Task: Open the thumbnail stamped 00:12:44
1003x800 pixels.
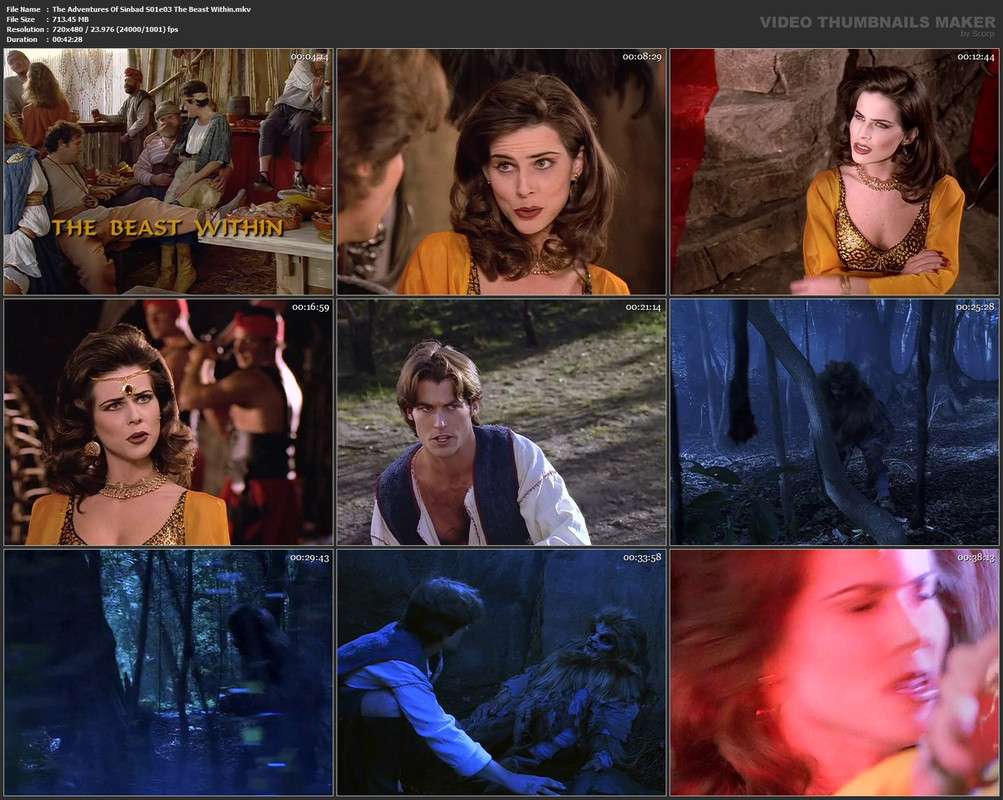Action: pos(834,171)
